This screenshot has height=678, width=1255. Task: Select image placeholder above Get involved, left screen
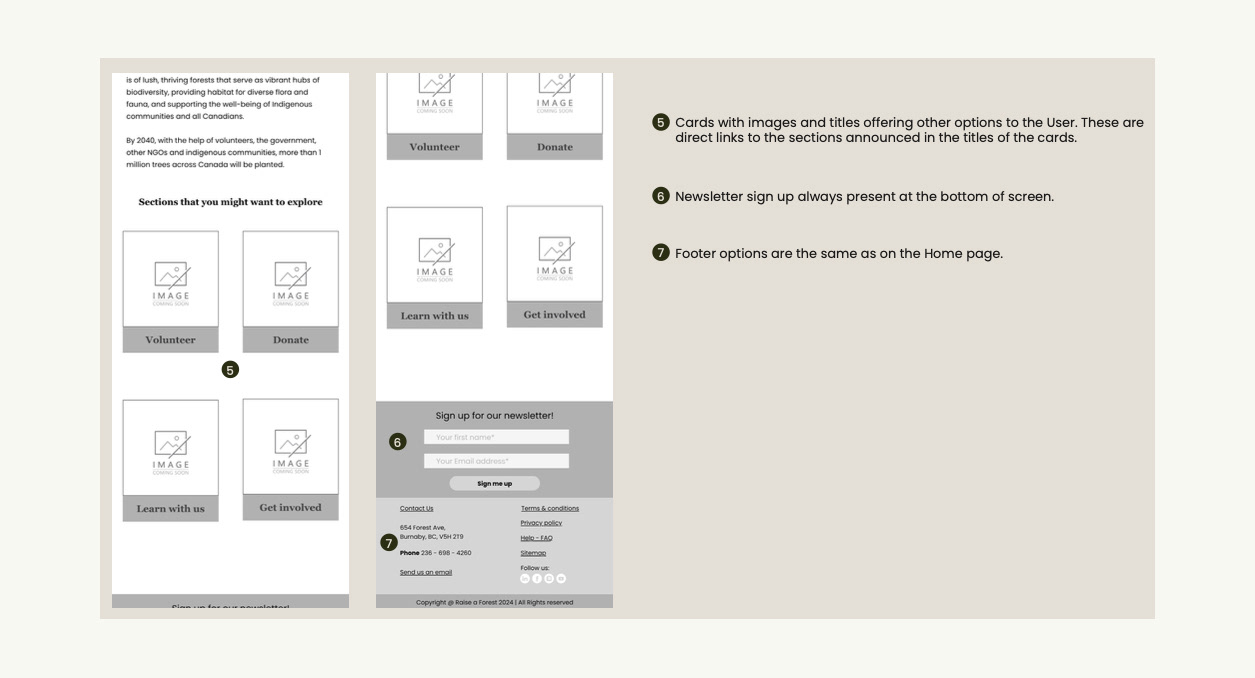click(290, 447)
